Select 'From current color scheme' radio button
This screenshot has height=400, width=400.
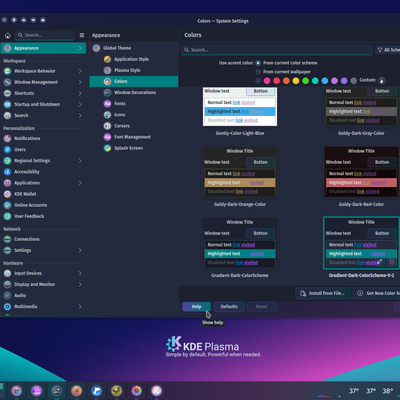coord(258,63)
